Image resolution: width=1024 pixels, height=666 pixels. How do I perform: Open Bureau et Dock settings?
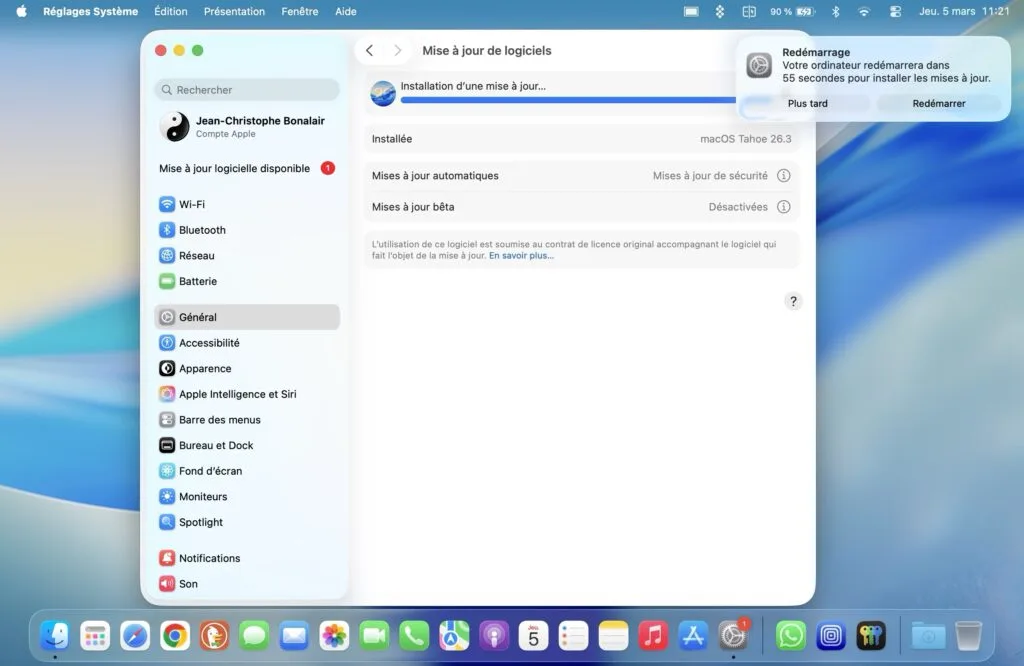tap(247, 445)
